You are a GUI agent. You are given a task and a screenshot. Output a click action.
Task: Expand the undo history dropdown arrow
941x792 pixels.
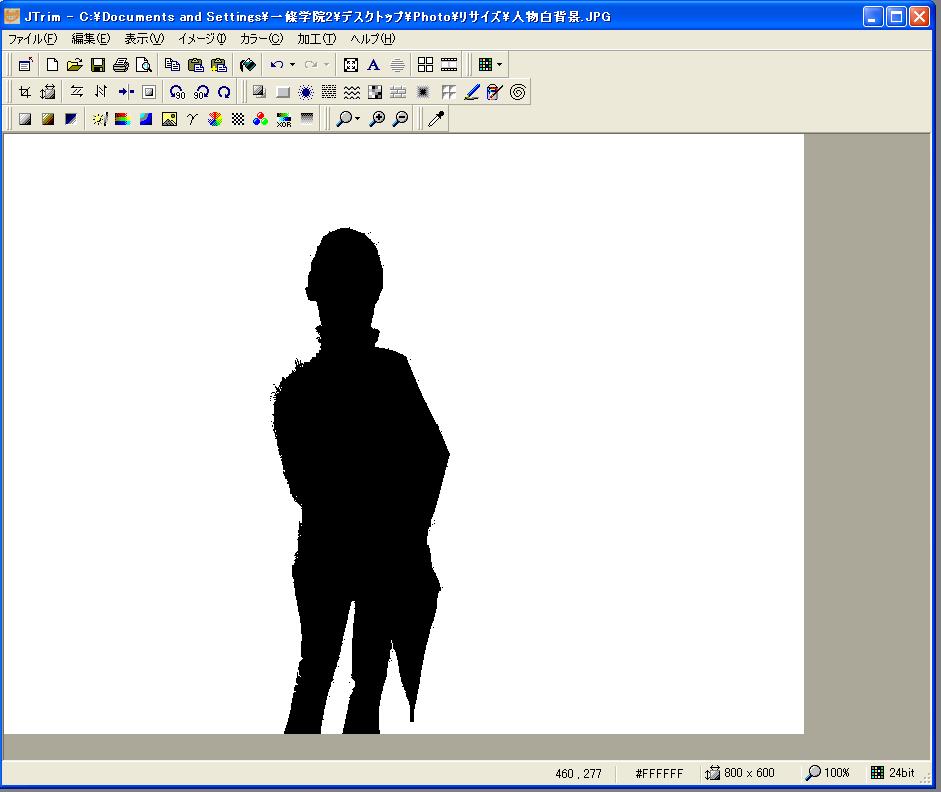coord(292,65)
